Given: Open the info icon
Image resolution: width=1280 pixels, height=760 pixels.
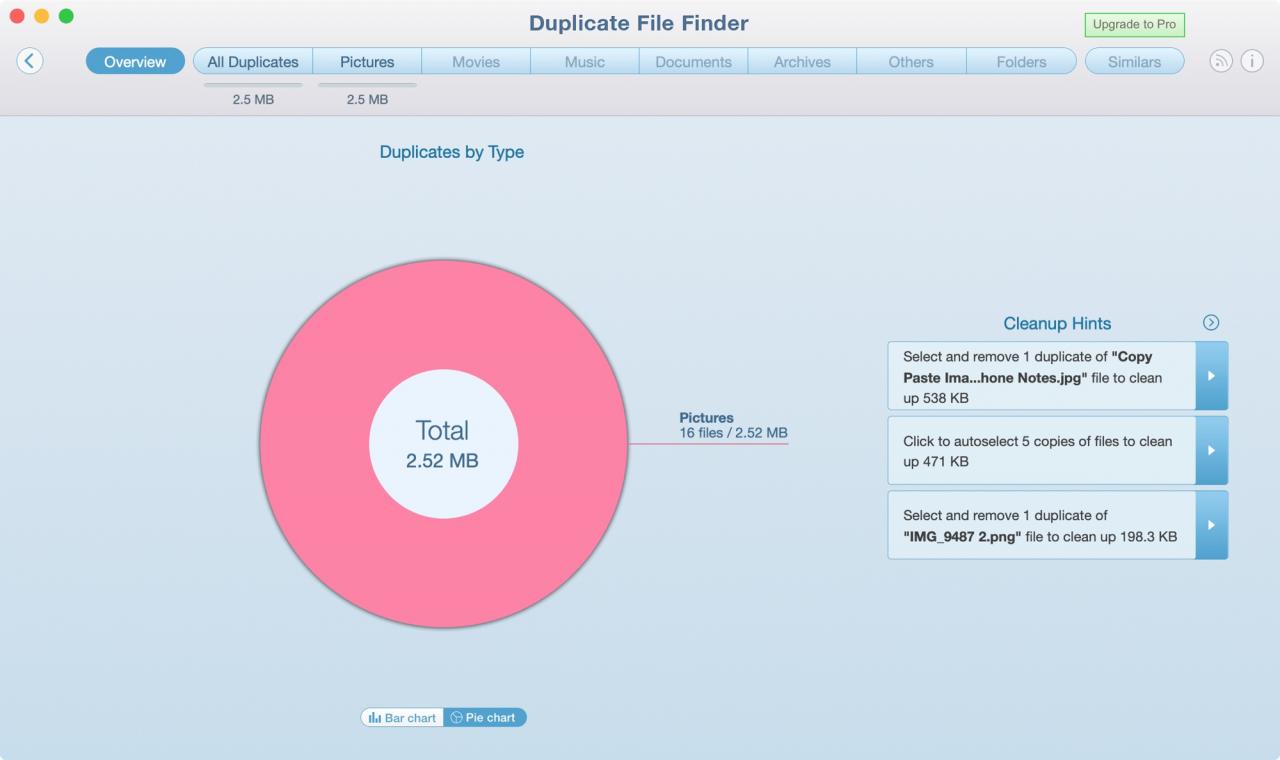Looking at the screenshot, I should (x=1252, y=61).
